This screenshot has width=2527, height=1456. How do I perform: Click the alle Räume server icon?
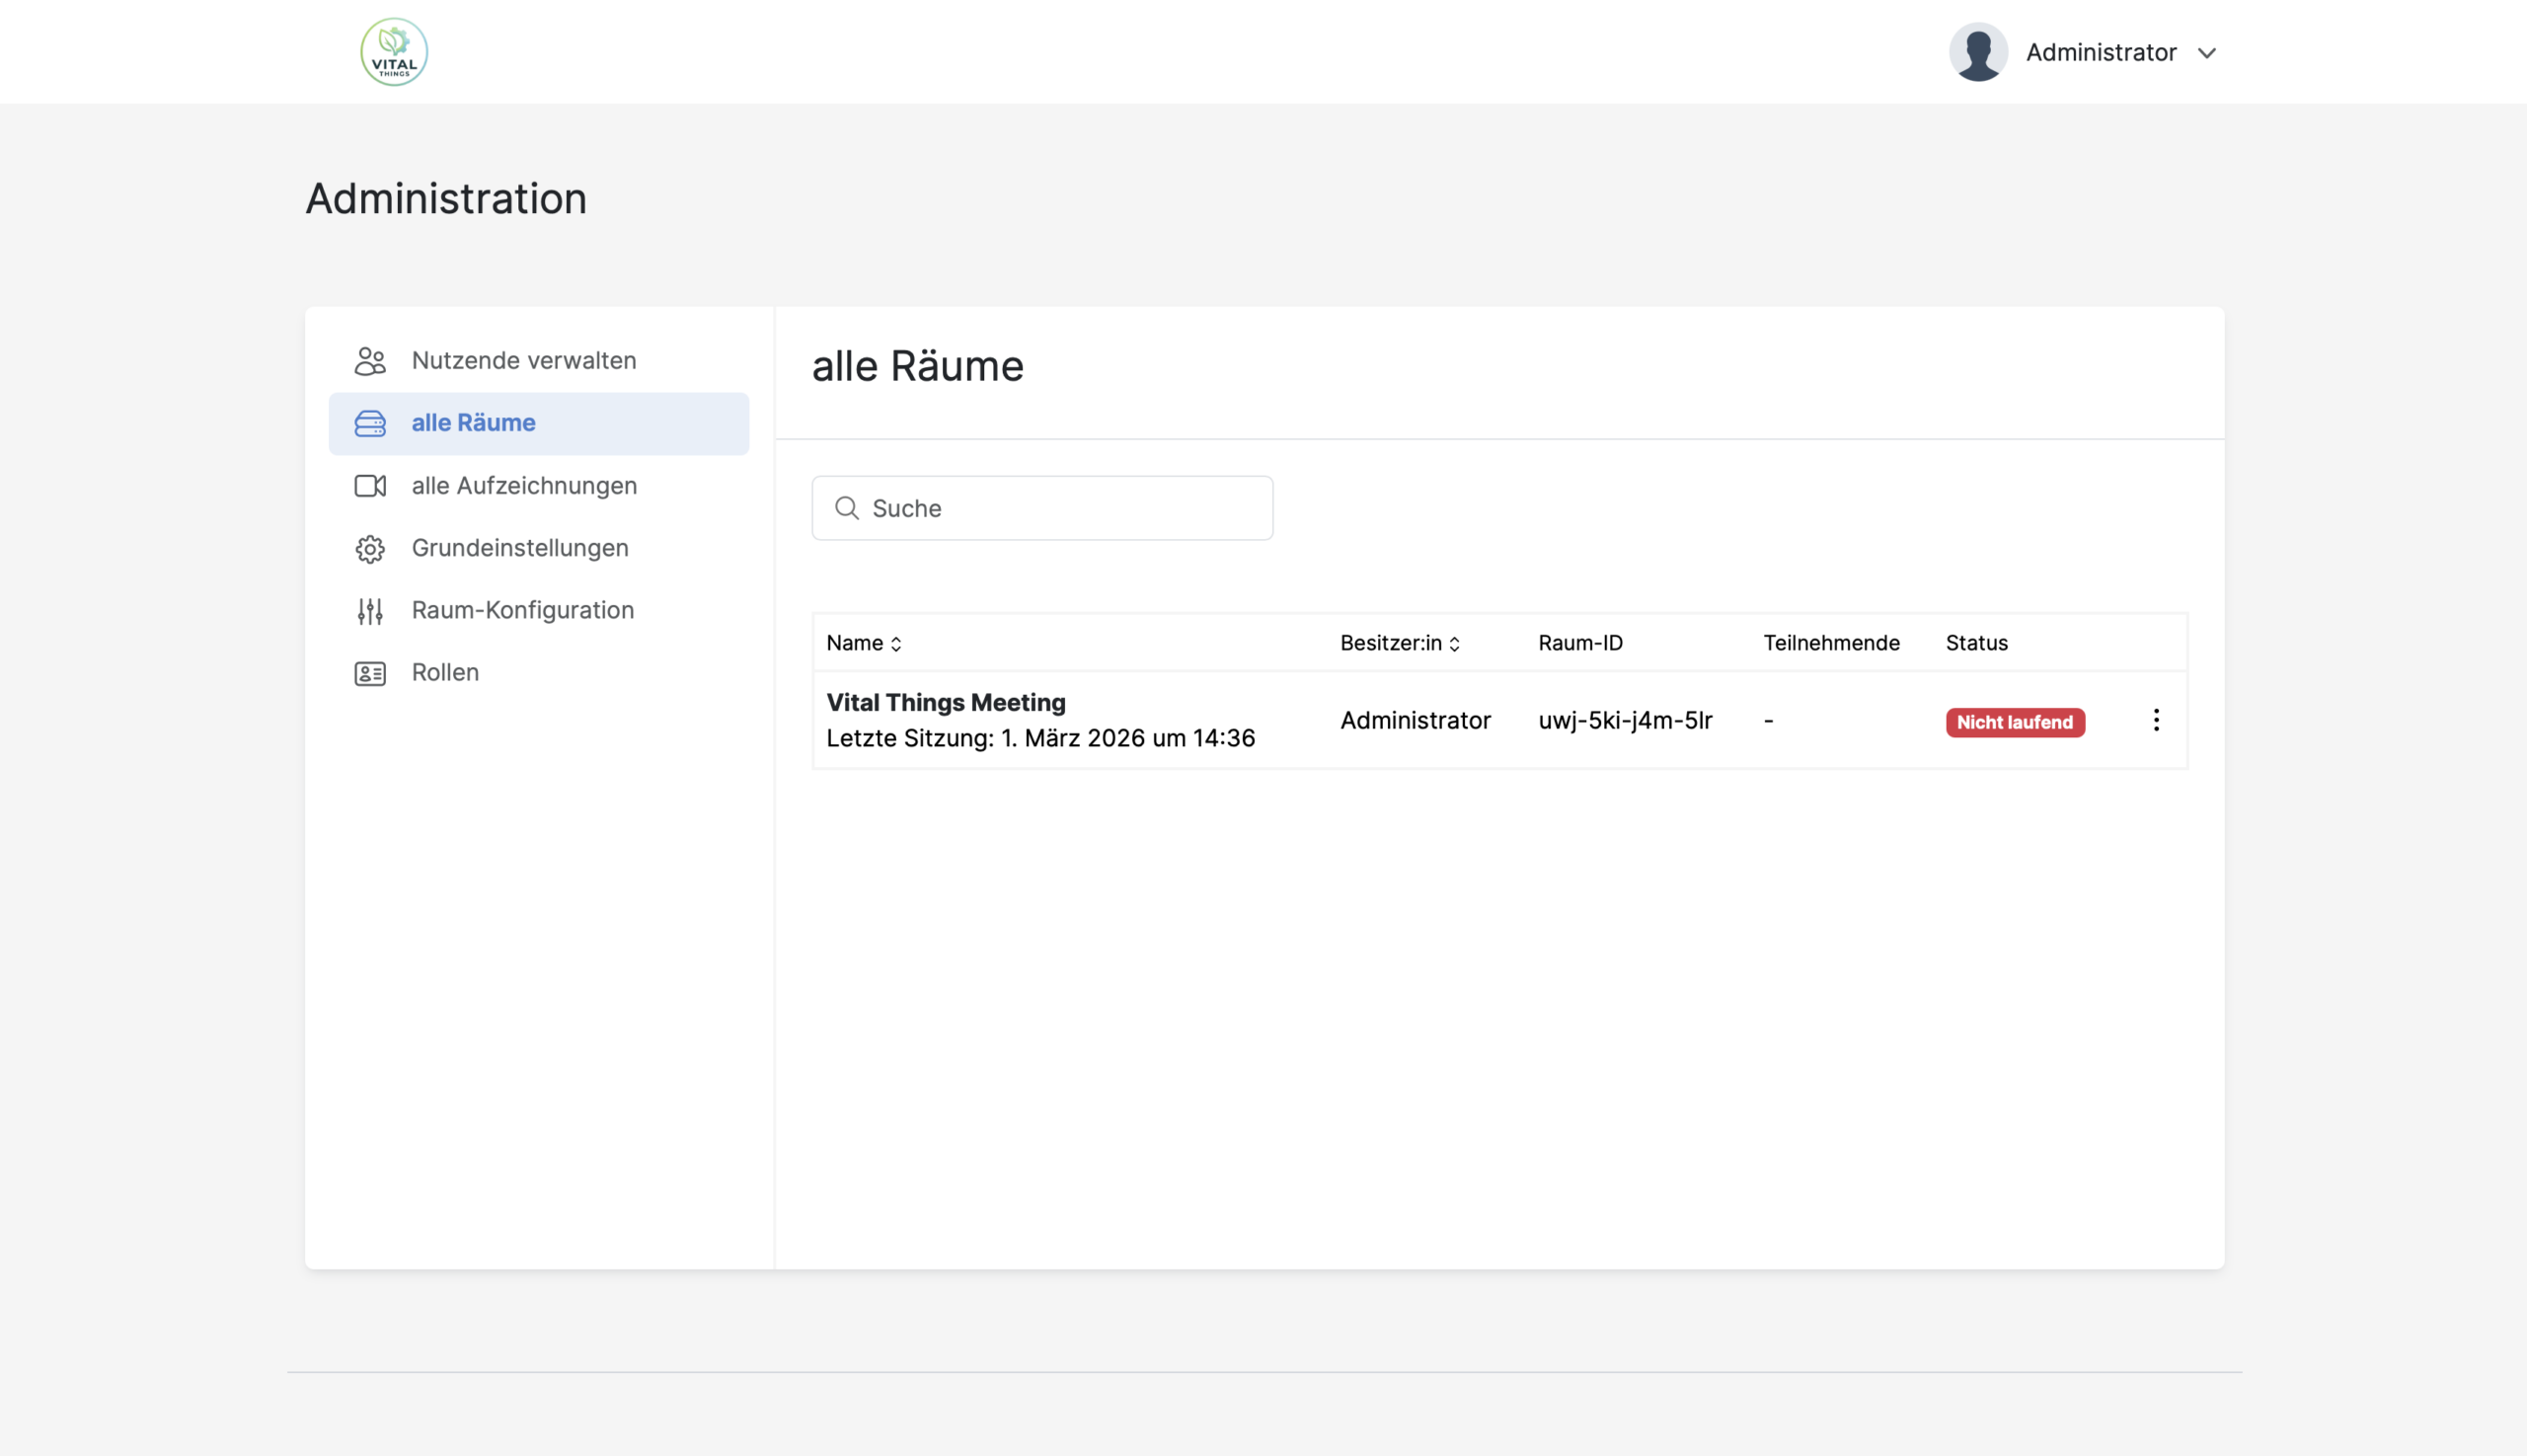tap(370, 423)
